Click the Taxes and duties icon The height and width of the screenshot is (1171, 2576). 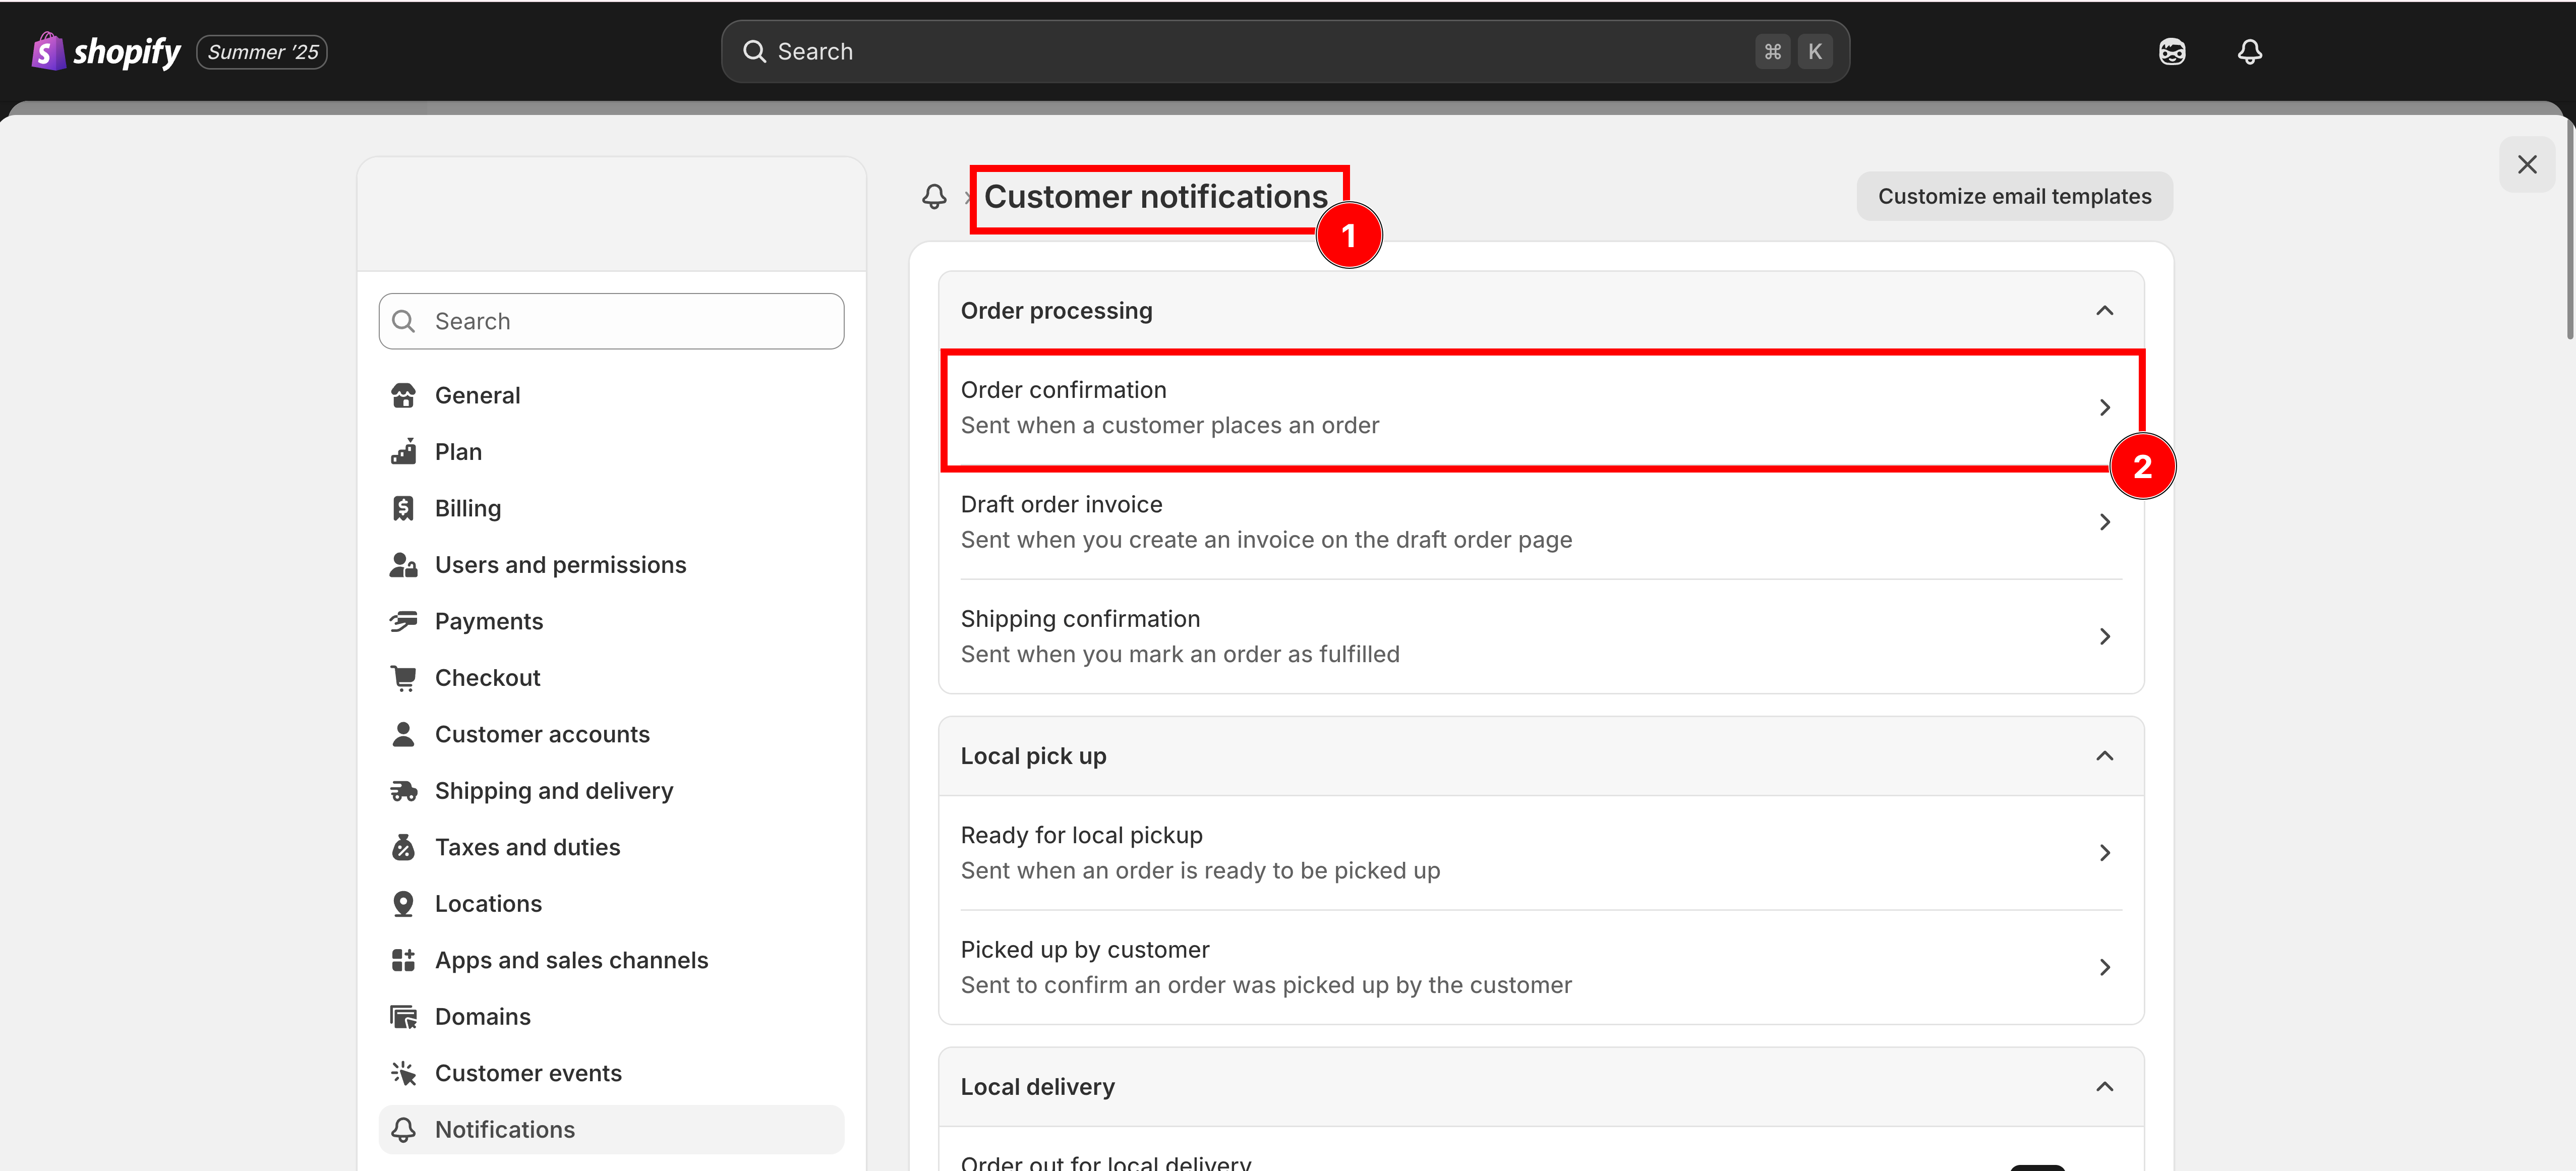[x=403, y=847]
